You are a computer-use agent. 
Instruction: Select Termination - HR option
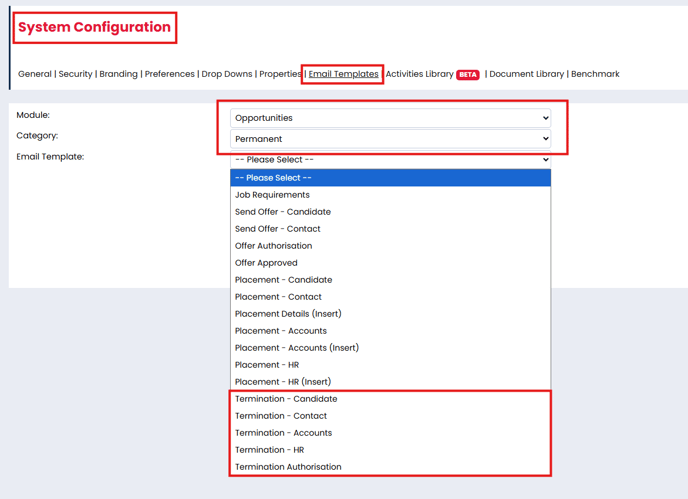click(x=269, y=450)
